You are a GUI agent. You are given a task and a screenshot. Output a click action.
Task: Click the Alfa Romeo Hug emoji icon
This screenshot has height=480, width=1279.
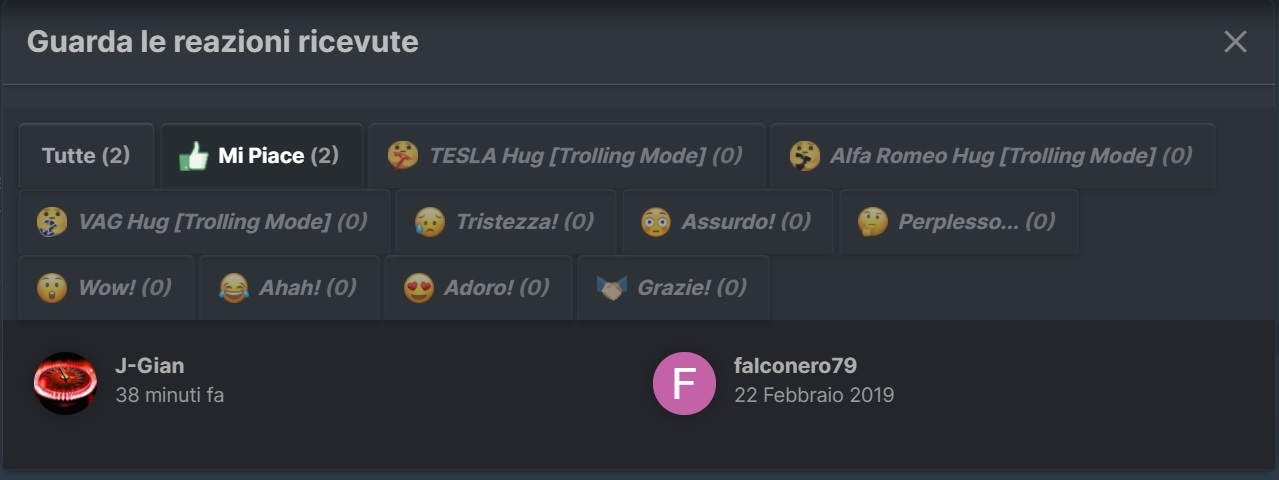point(804,155)
